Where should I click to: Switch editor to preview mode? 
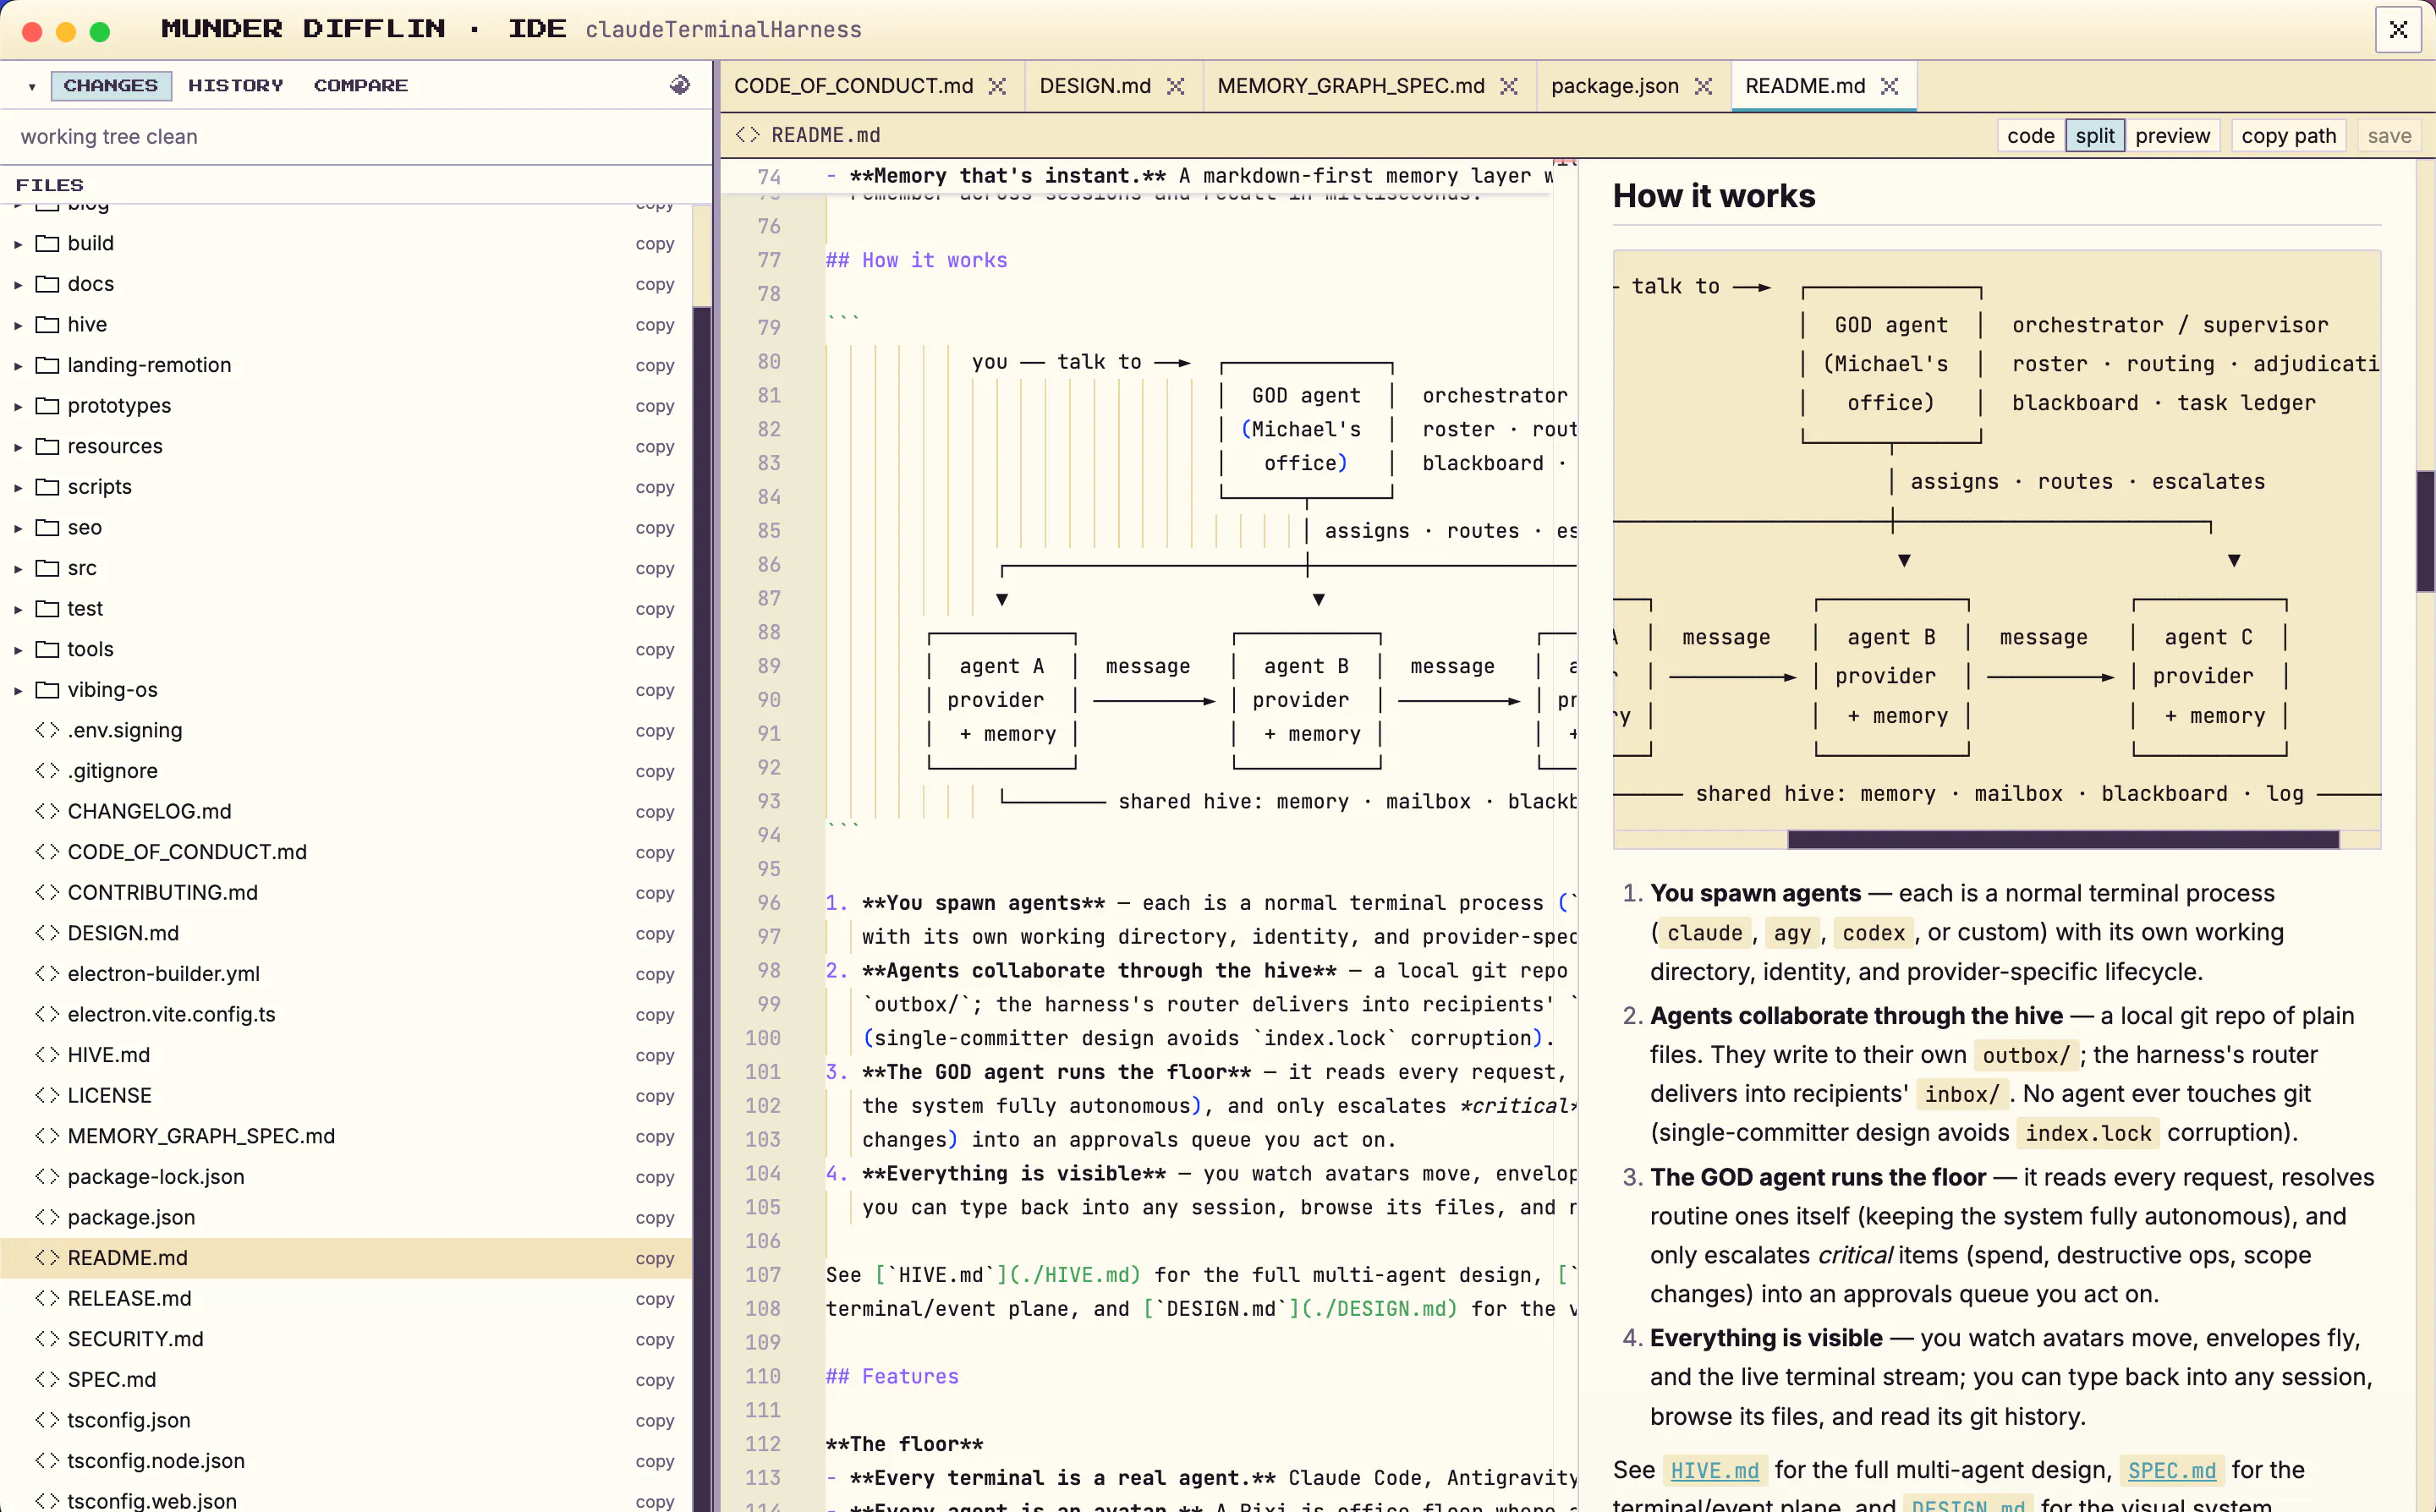[2172, 135]
